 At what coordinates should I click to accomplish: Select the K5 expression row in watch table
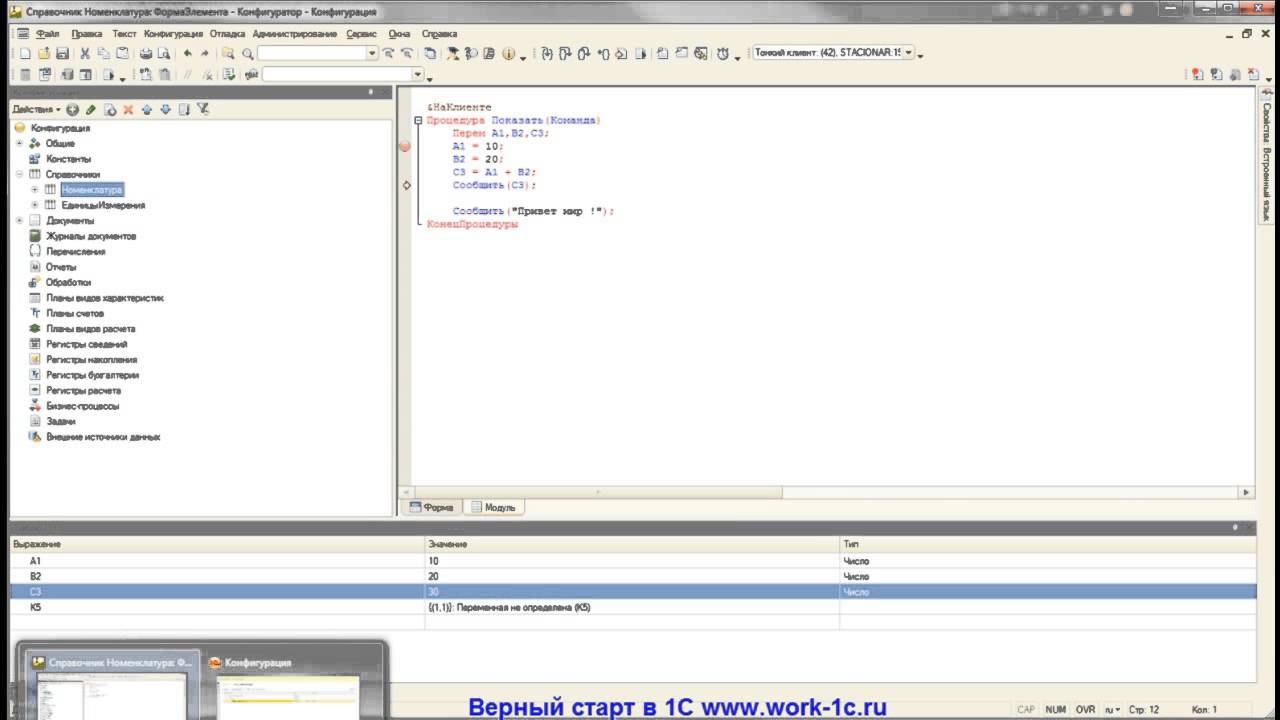tap(633, 607)
